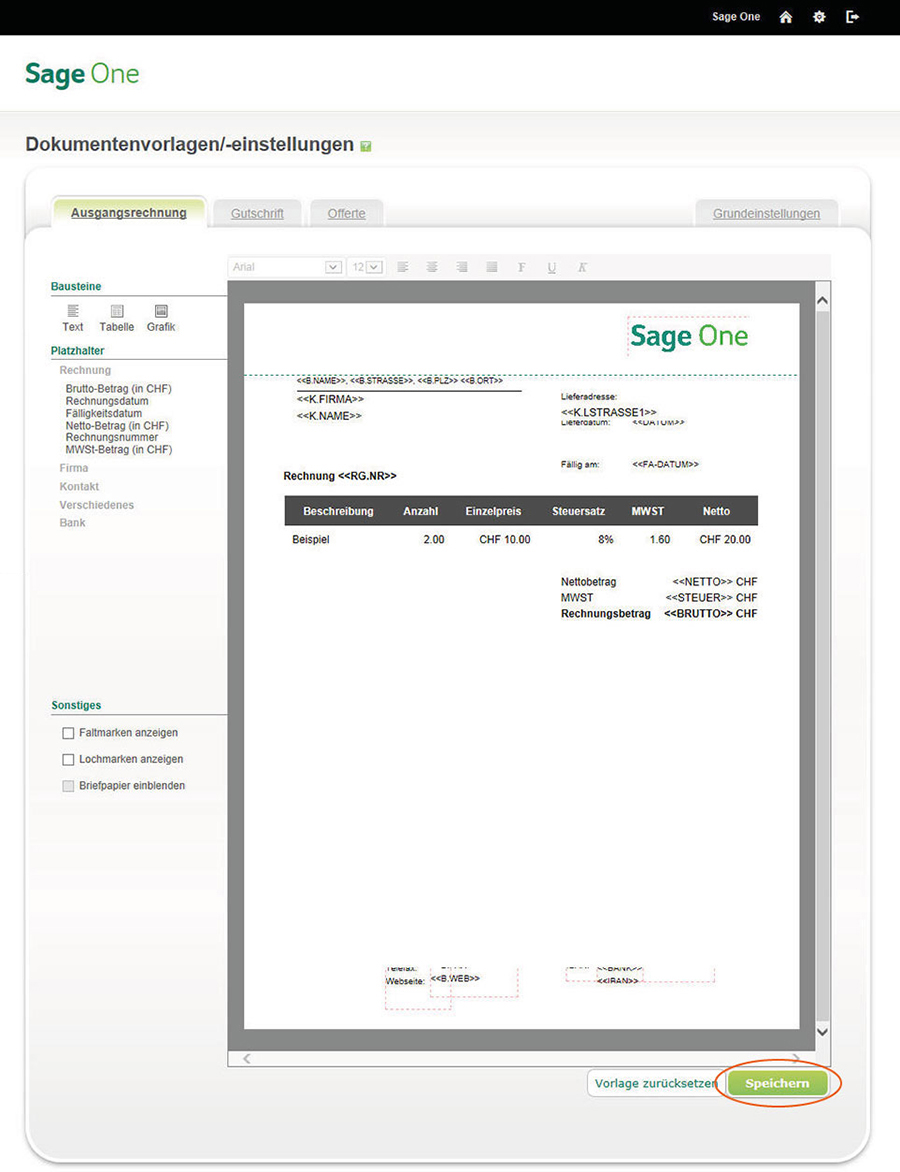The width and height of the screenshot is (900, 1172).
Task: Click the green help icon beside the page title
Action: coord(366,146)
